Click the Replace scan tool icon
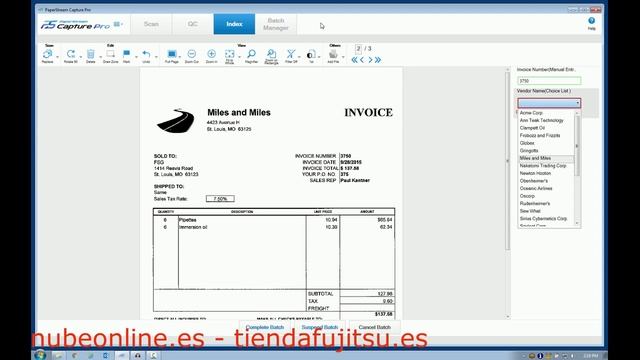The height and width of the screenshot is (360, 640). tap(47, 54)
